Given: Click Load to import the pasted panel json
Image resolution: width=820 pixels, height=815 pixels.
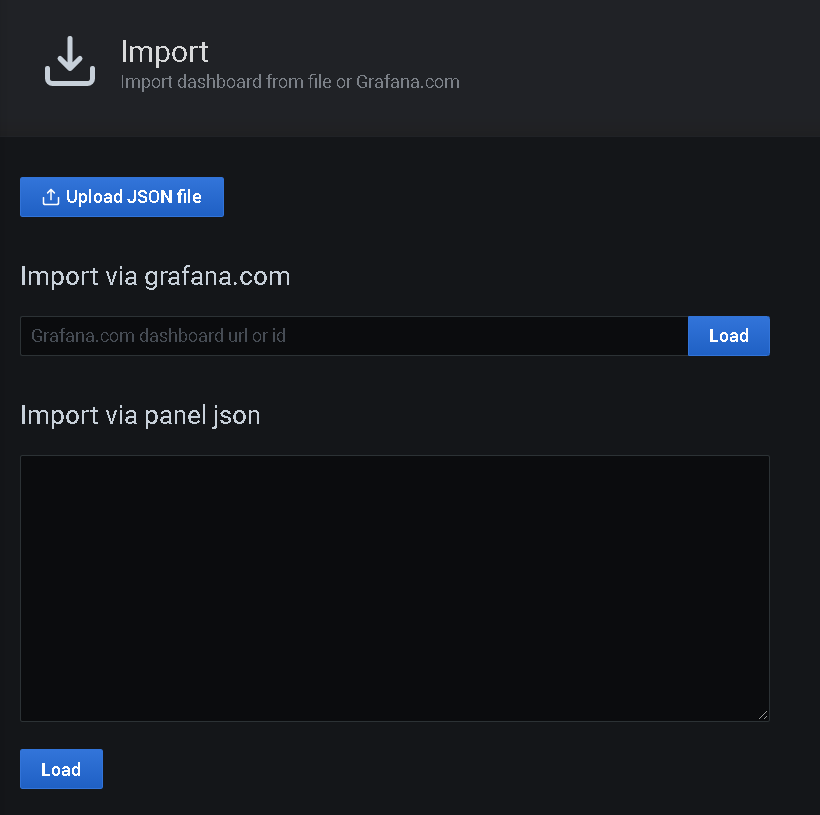Looking at the screenshot, I should point(61,769).
